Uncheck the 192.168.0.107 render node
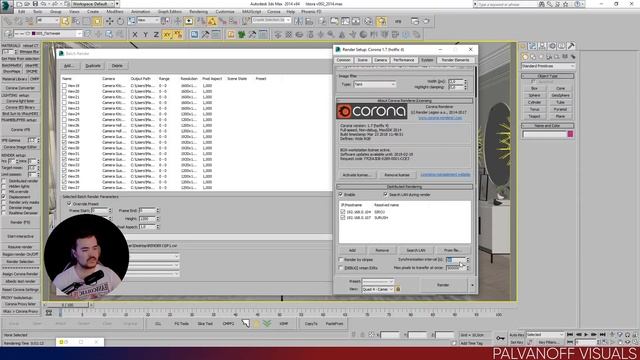The height and width of the screenshot is (360, 640). pos(342,218)
